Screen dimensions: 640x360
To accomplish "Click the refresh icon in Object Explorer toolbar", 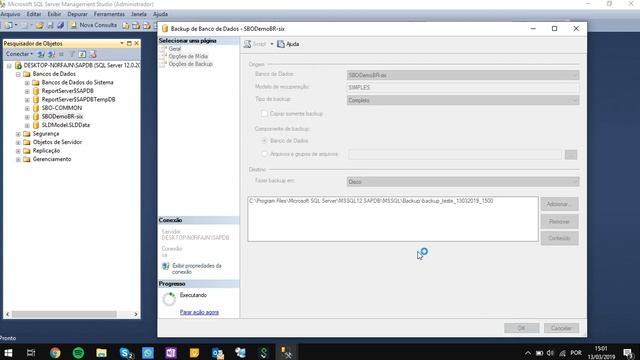I will pos(82,54).
